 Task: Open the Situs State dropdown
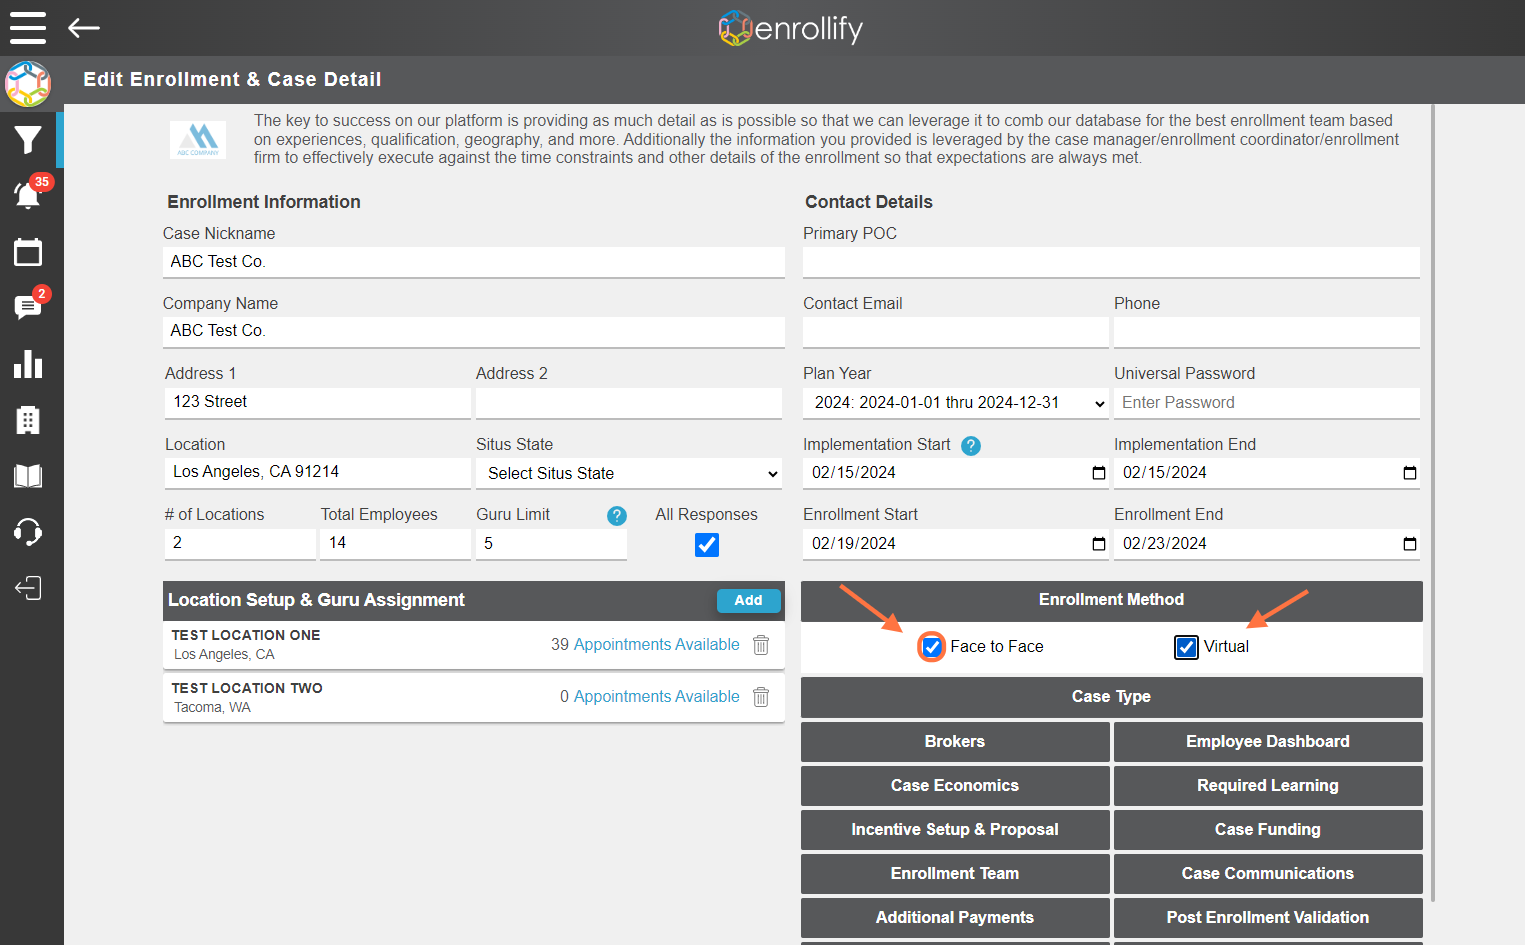629,473
